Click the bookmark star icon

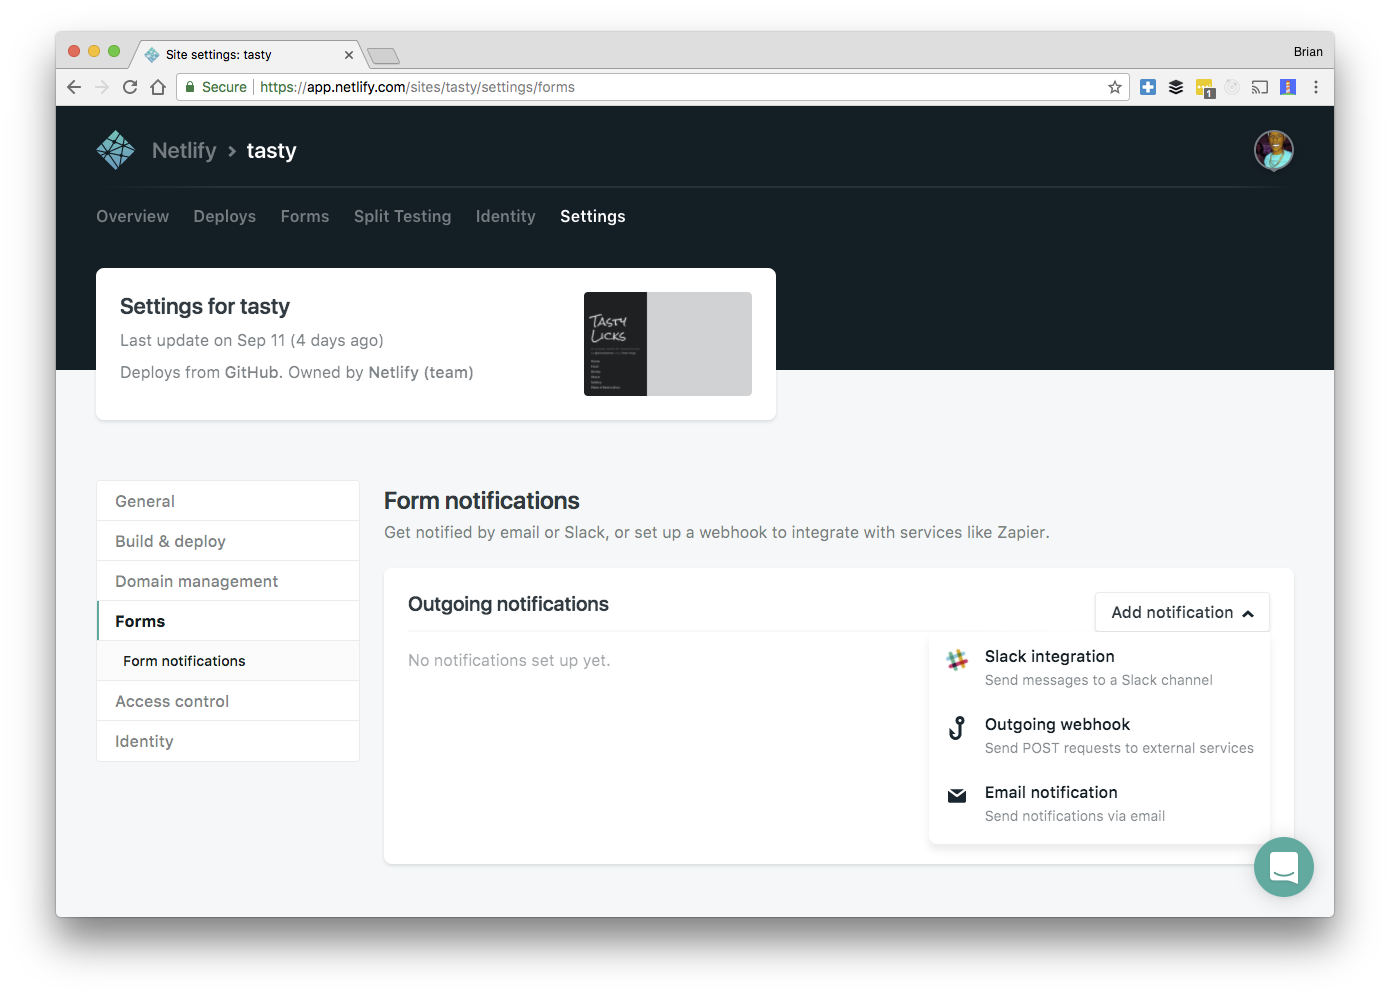[x=1114, y=87]
